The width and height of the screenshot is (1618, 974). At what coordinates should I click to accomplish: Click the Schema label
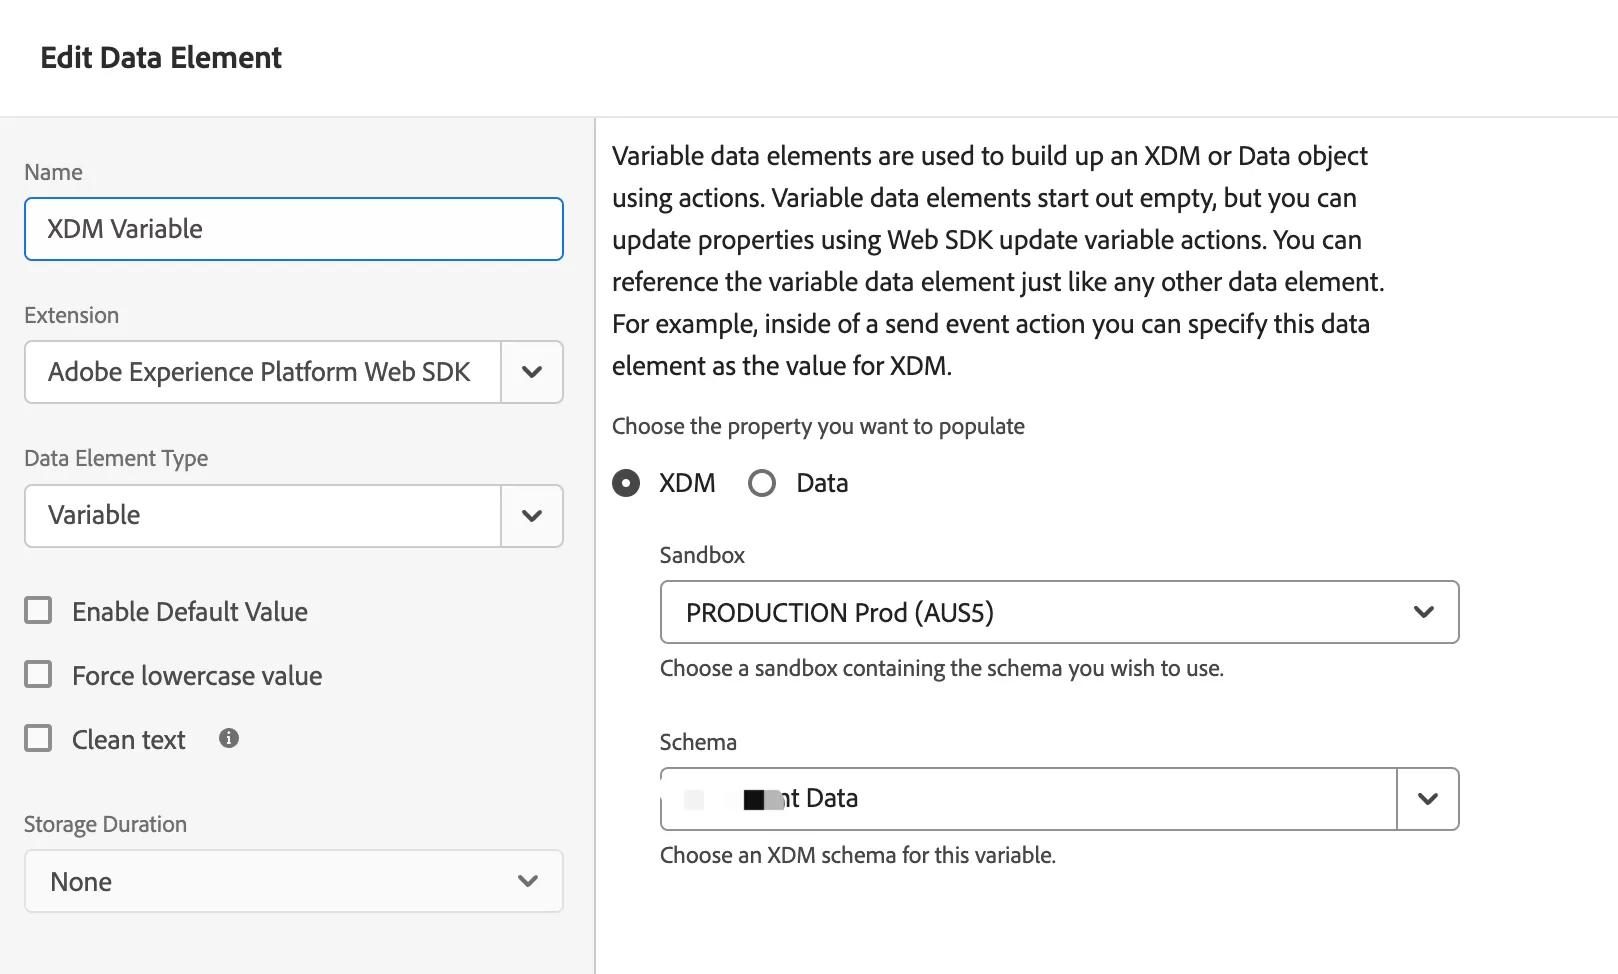(698, 742)
